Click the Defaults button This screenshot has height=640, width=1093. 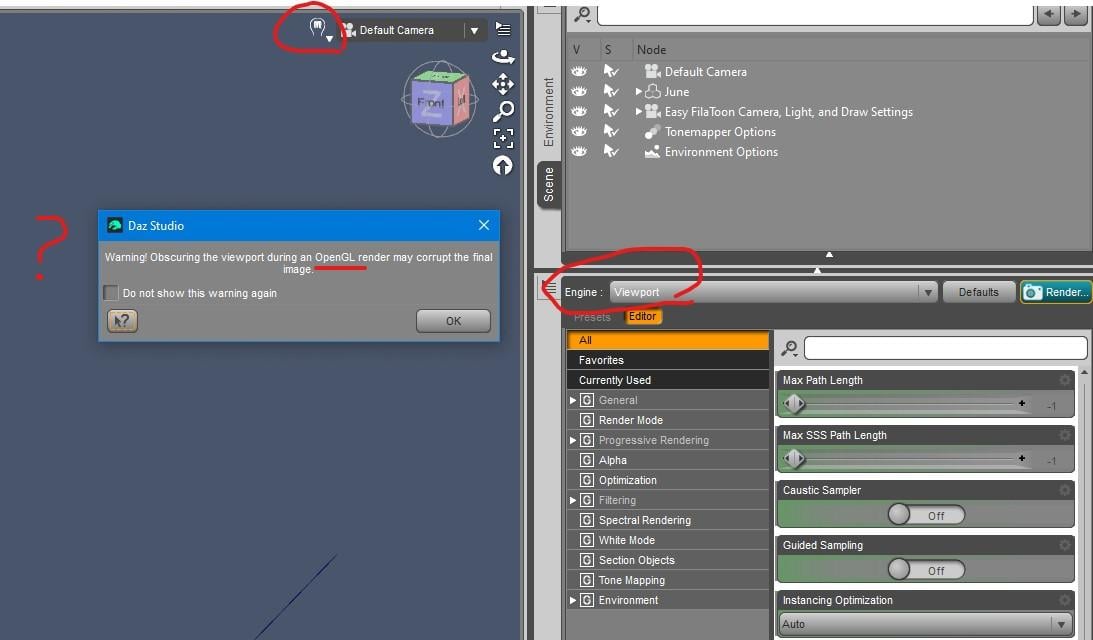[978, 292]
